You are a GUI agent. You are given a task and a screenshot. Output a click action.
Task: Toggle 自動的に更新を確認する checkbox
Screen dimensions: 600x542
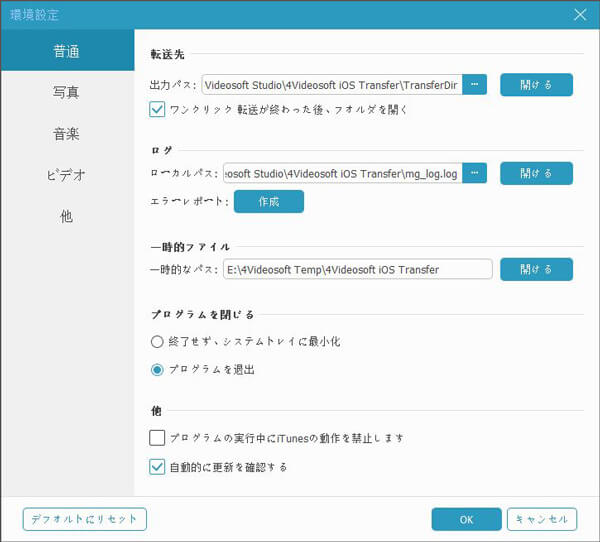[x=157, y=467]
